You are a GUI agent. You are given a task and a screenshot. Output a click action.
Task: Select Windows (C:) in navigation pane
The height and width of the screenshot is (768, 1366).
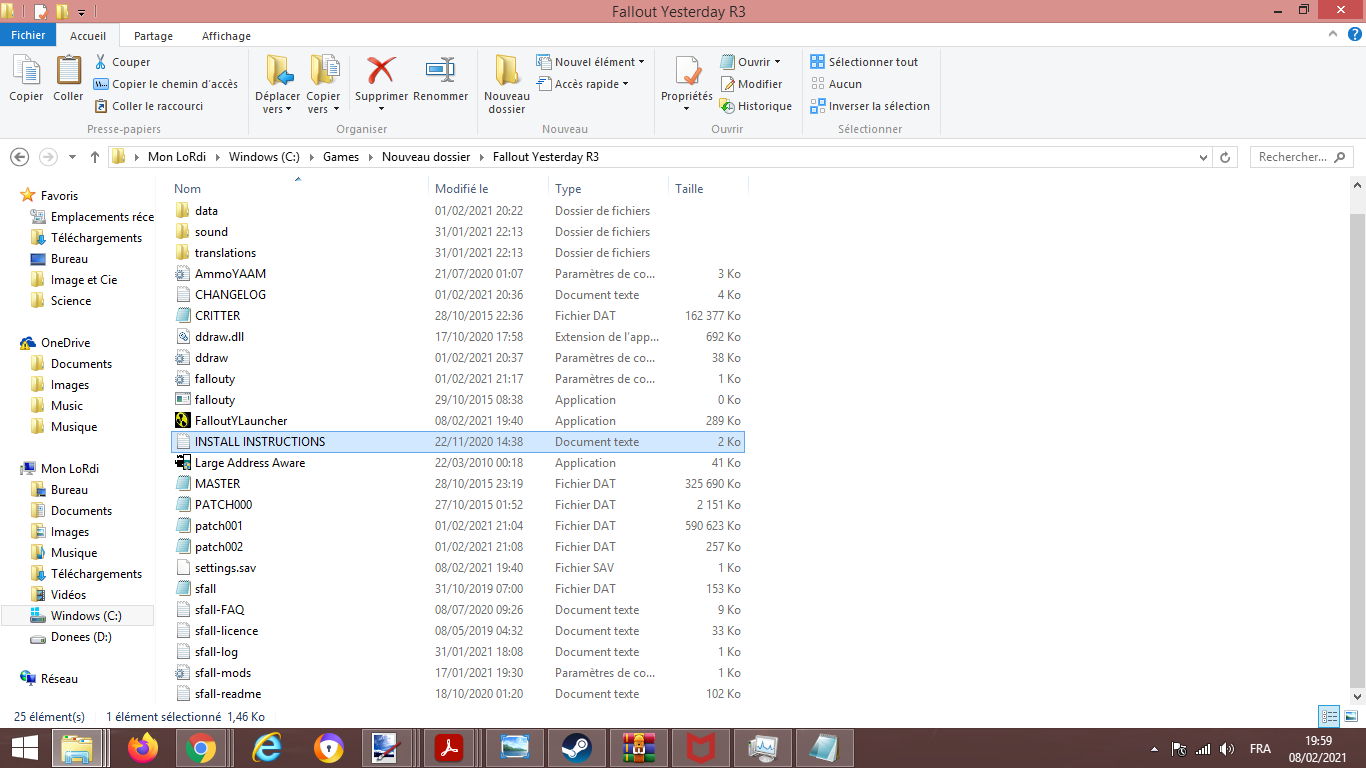(86, 616)
